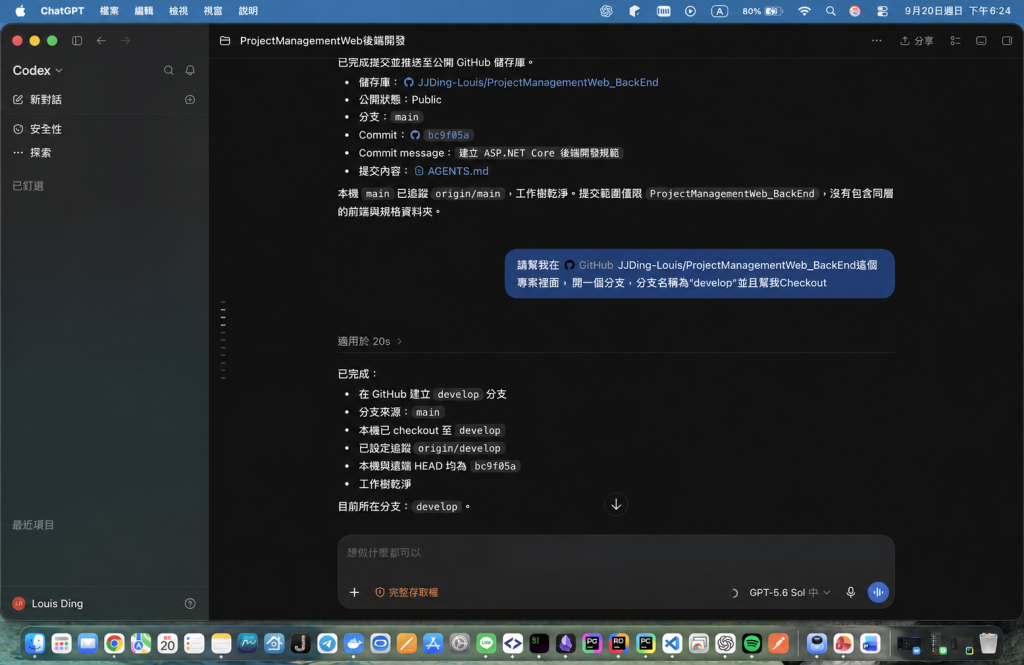1024x665 pixels.
Task: Expand the Codex workspace dropdown
Action: coord(37,70)
